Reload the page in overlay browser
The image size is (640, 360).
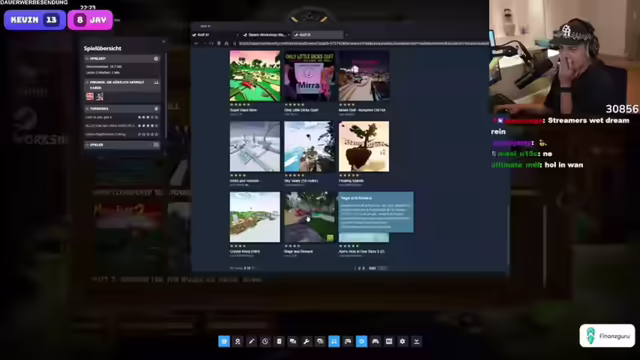[211, 43]
